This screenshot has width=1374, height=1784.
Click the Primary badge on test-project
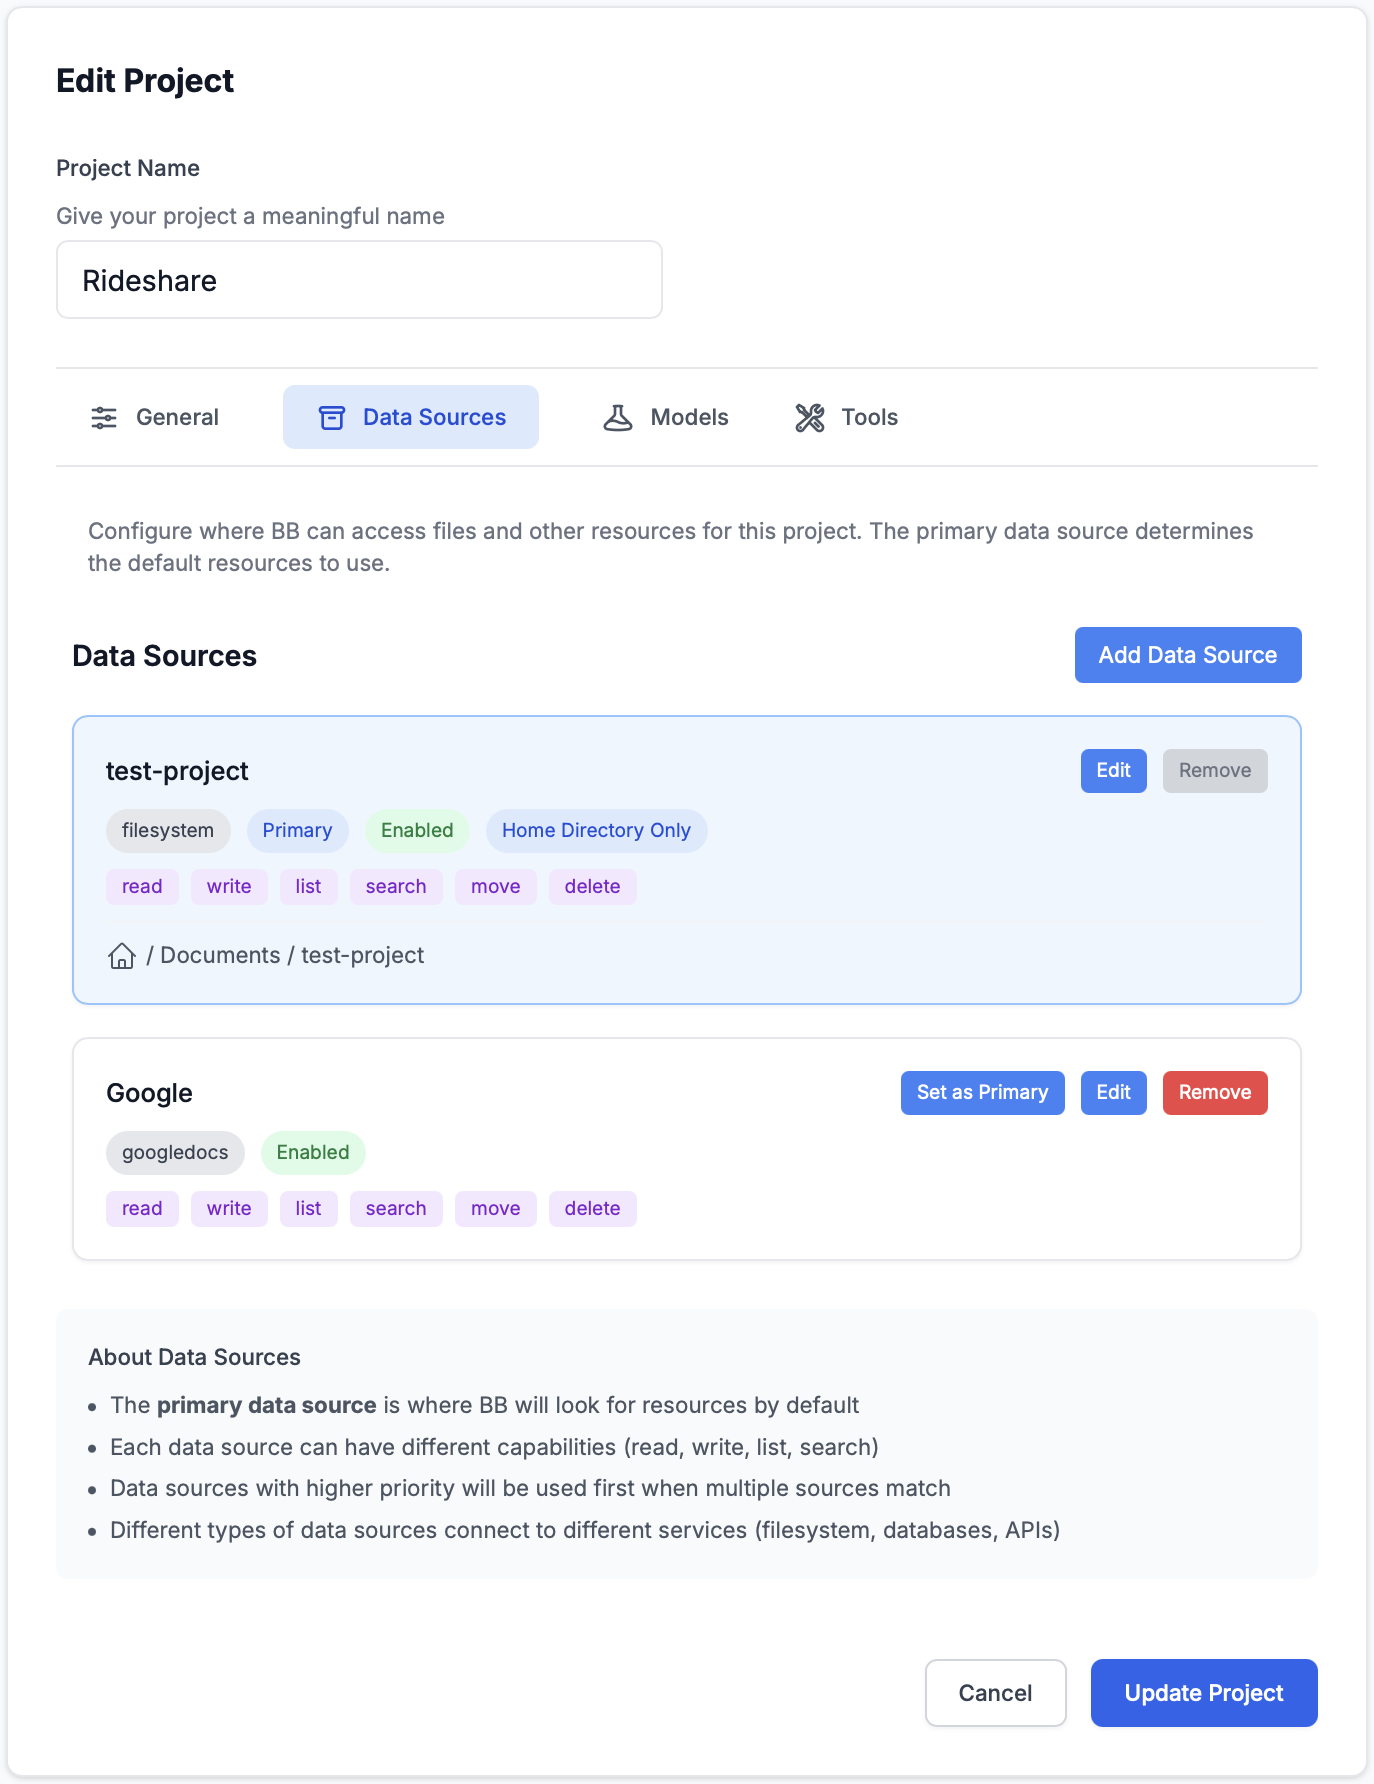(x=297, y=830)
